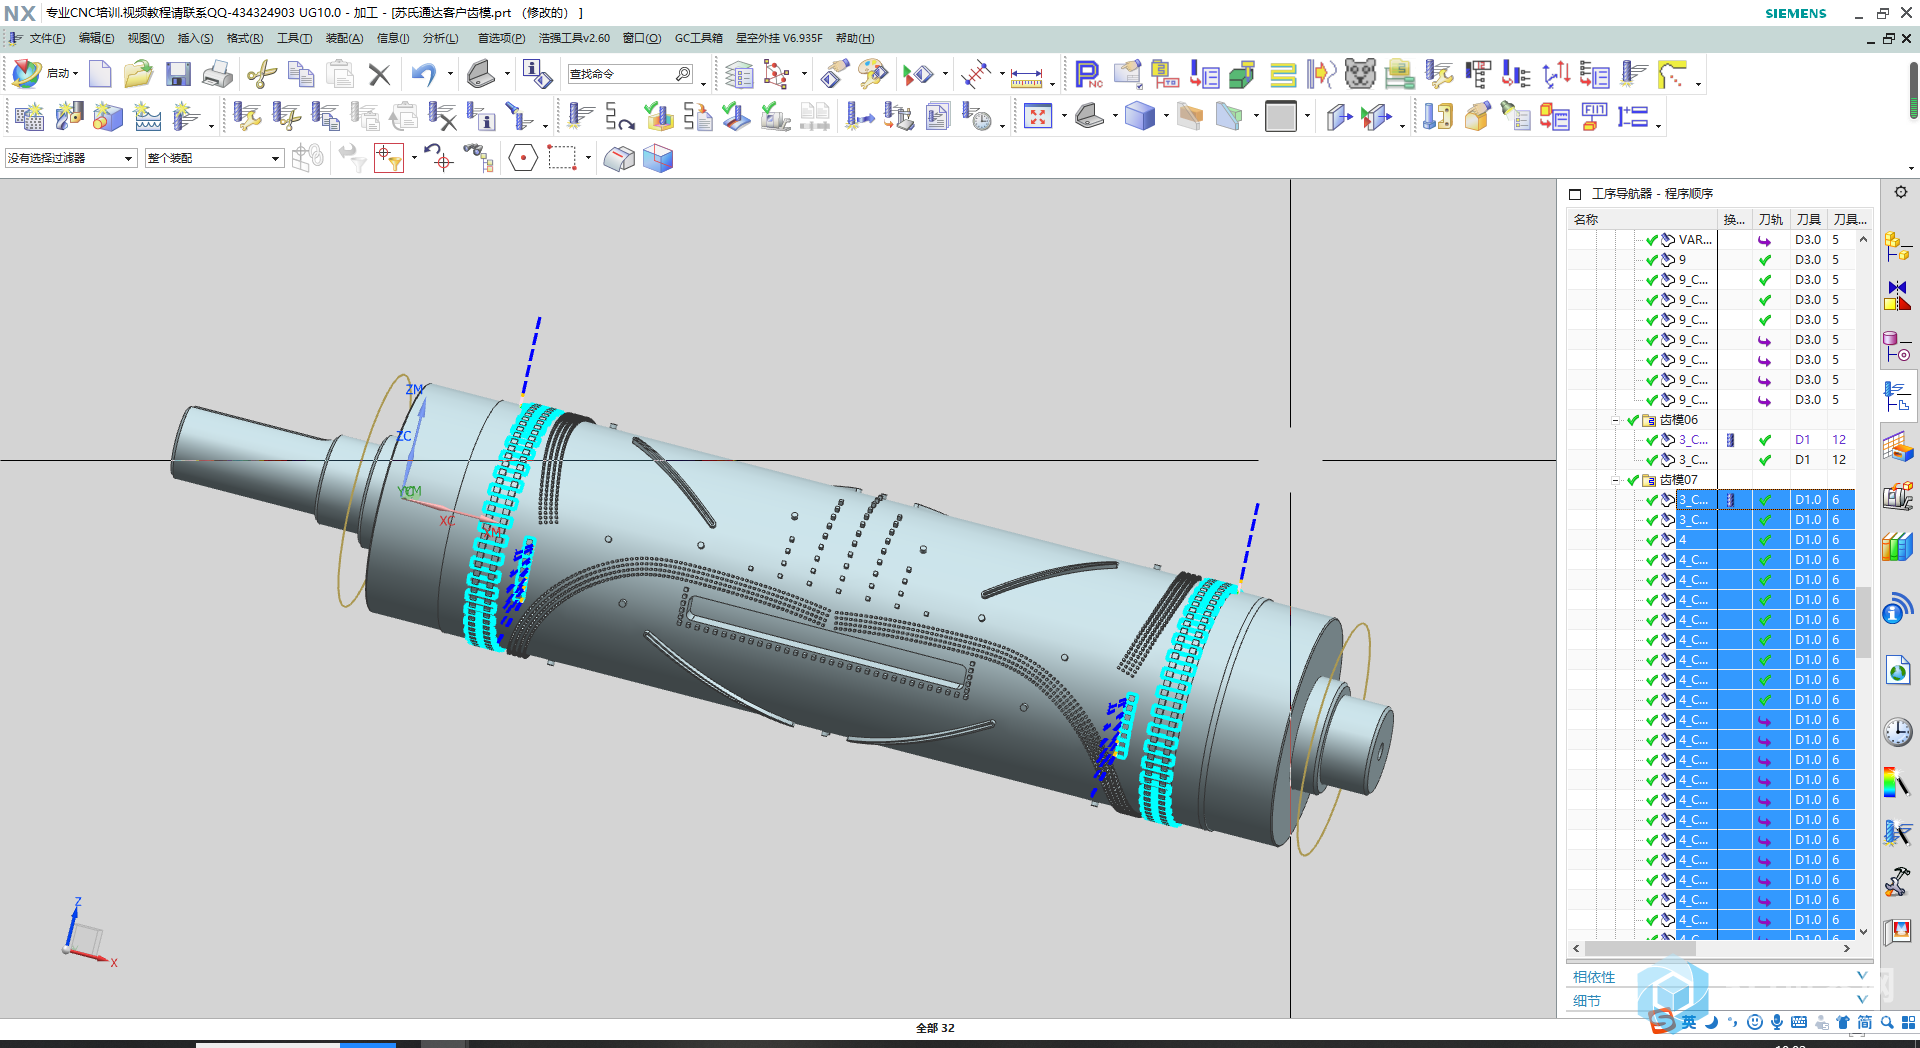Open navigator settings with the gear icon

click(1901, 192)
